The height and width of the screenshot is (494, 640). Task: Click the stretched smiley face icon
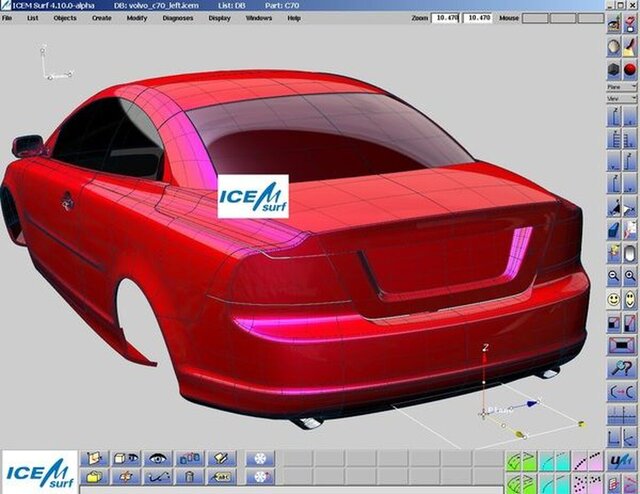630,300
